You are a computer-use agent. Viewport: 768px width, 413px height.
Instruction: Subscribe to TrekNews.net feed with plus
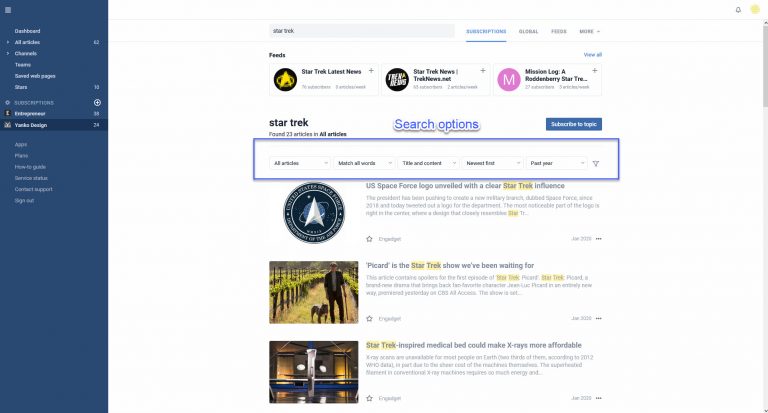pyautogui.click(x=483, y=71)
